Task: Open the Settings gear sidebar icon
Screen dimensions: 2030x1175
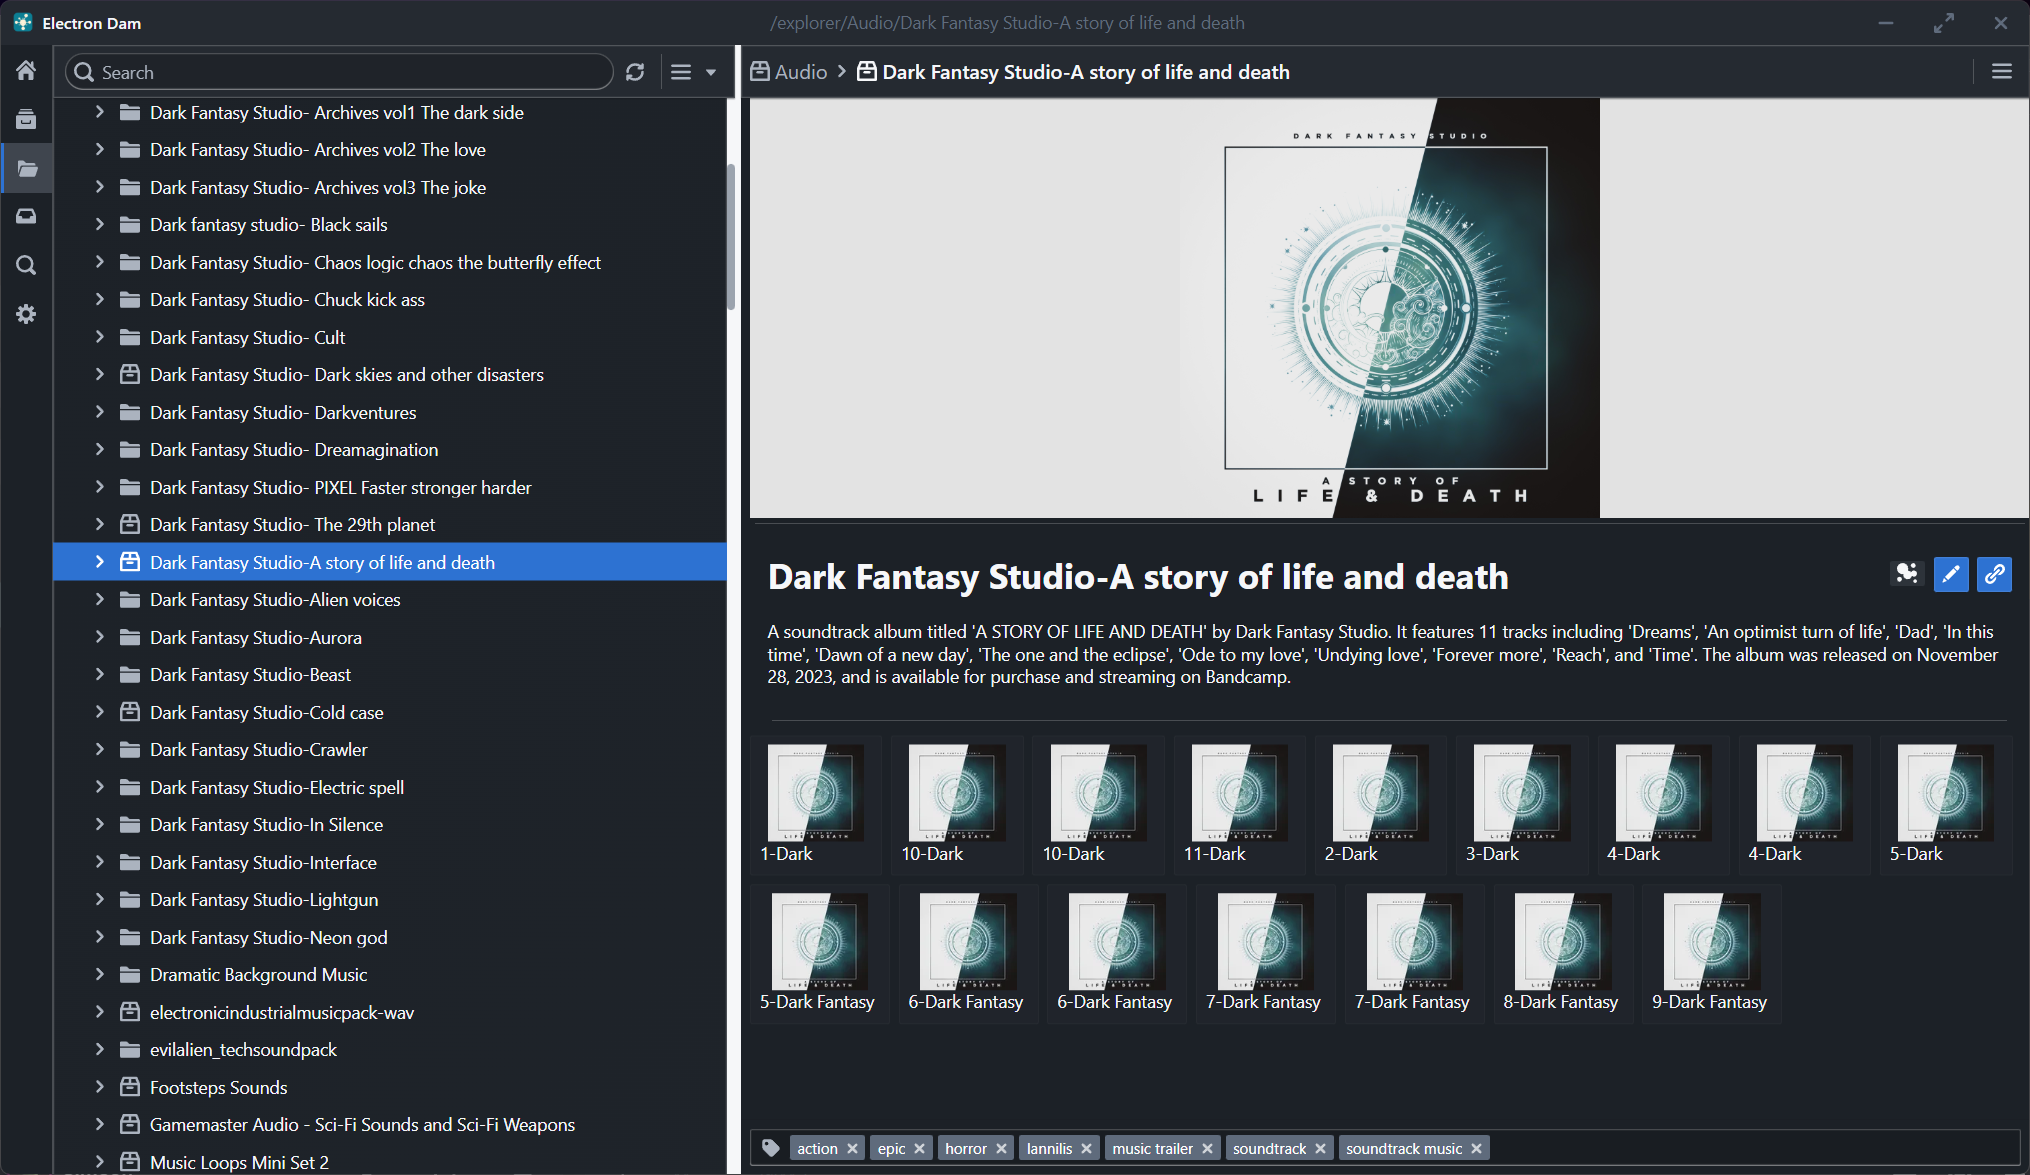Action: coord(26,314)
